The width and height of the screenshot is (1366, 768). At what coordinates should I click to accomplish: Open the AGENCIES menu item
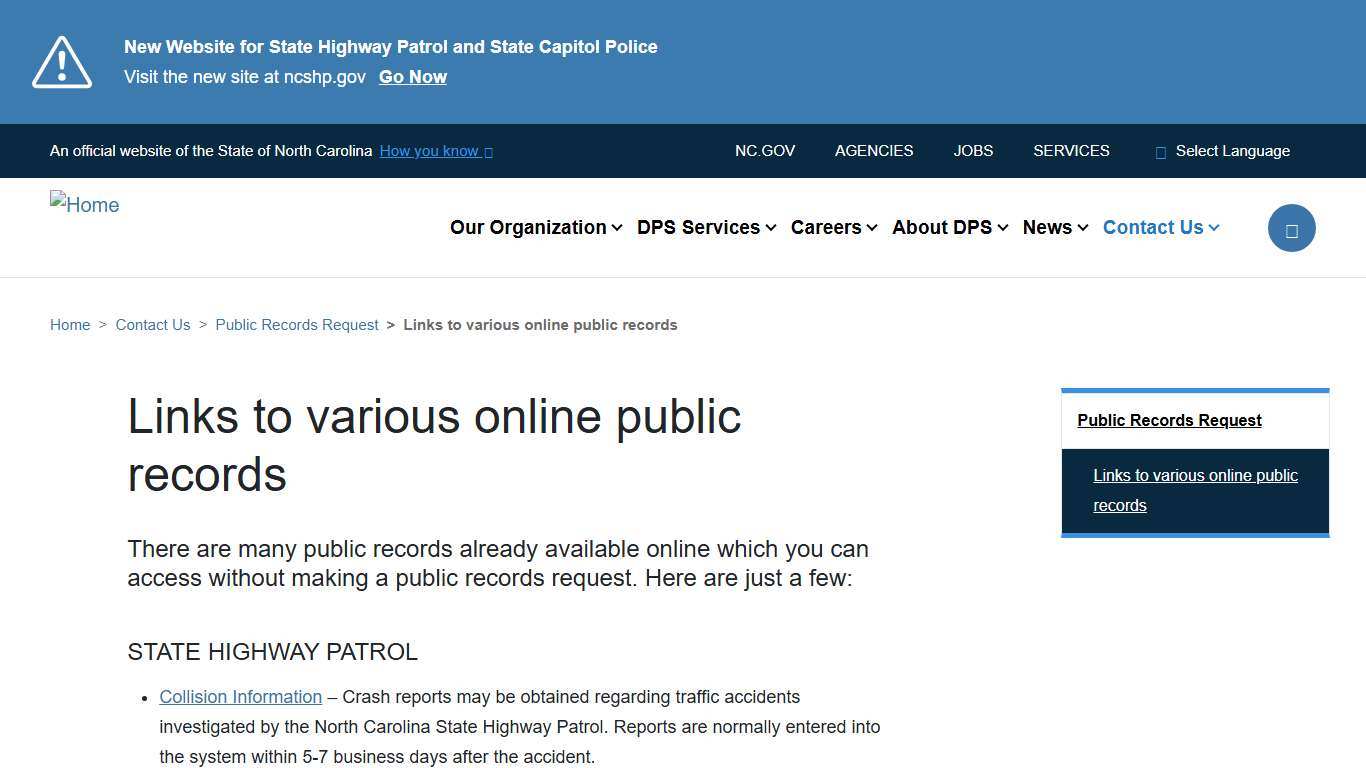[873, 151]
